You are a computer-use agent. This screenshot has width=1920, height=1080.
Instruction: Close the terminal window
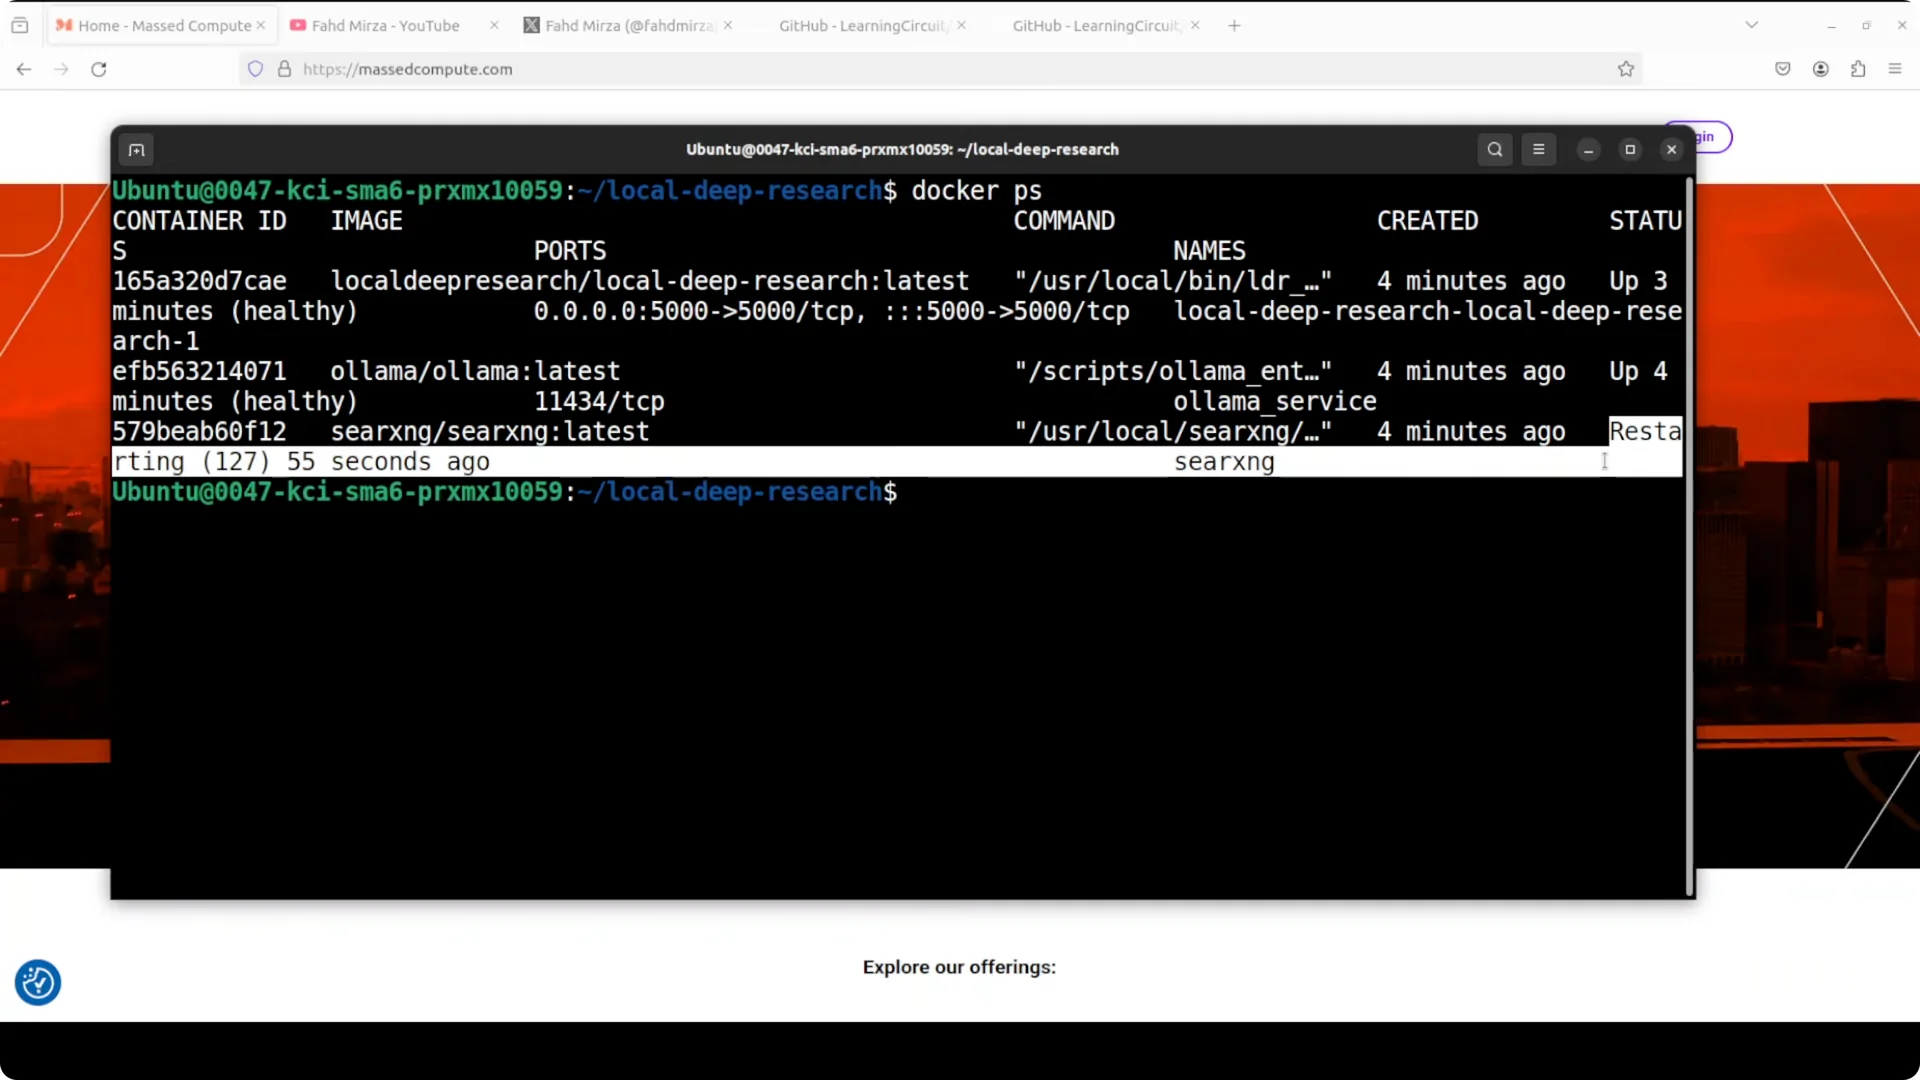[1672, 150]
